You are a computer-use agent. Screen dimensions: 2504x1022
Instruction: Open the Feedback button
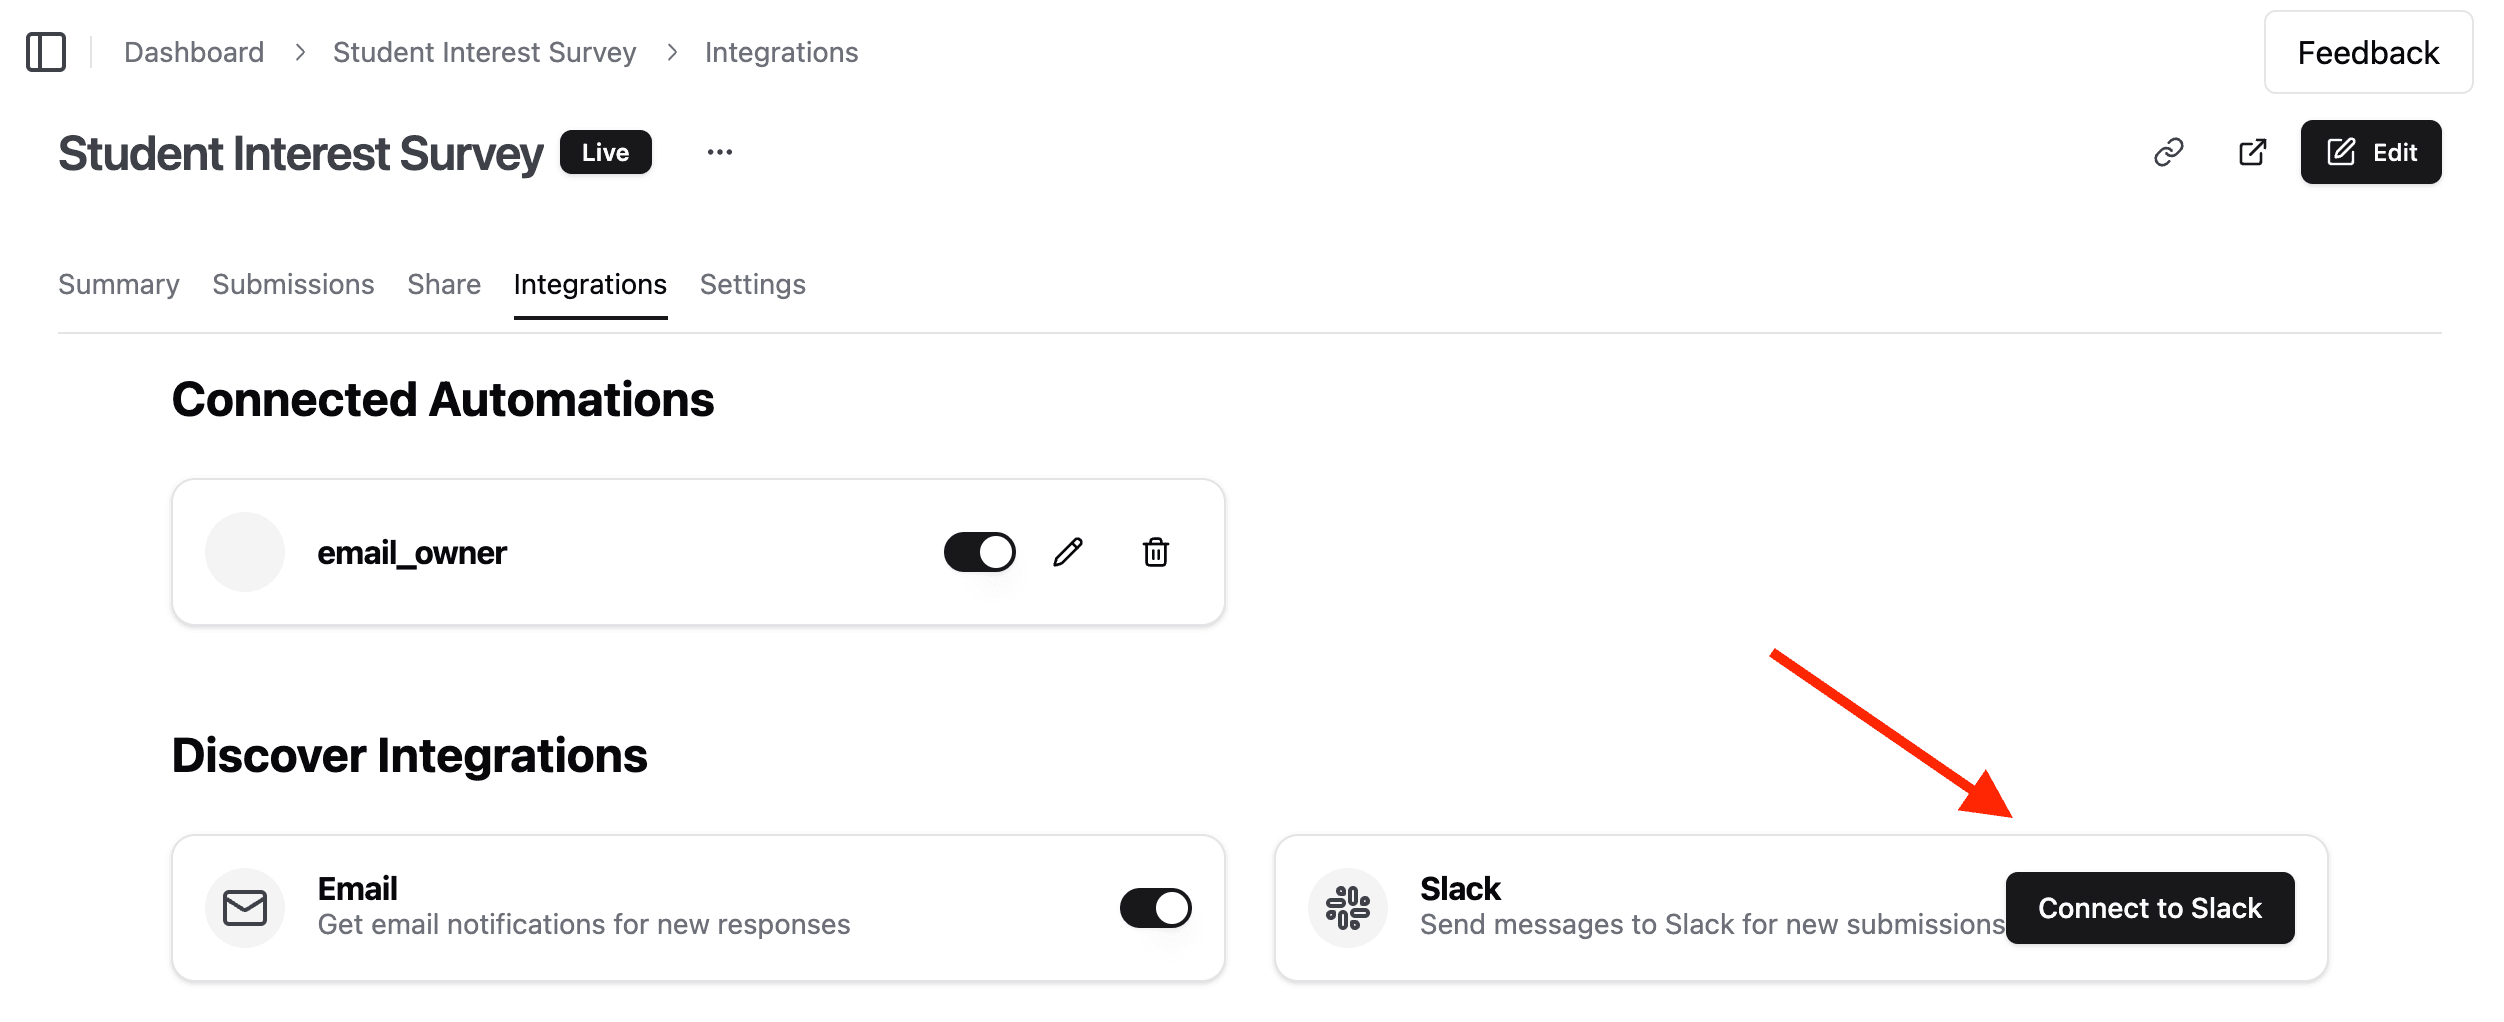(x=2368, y=52)
